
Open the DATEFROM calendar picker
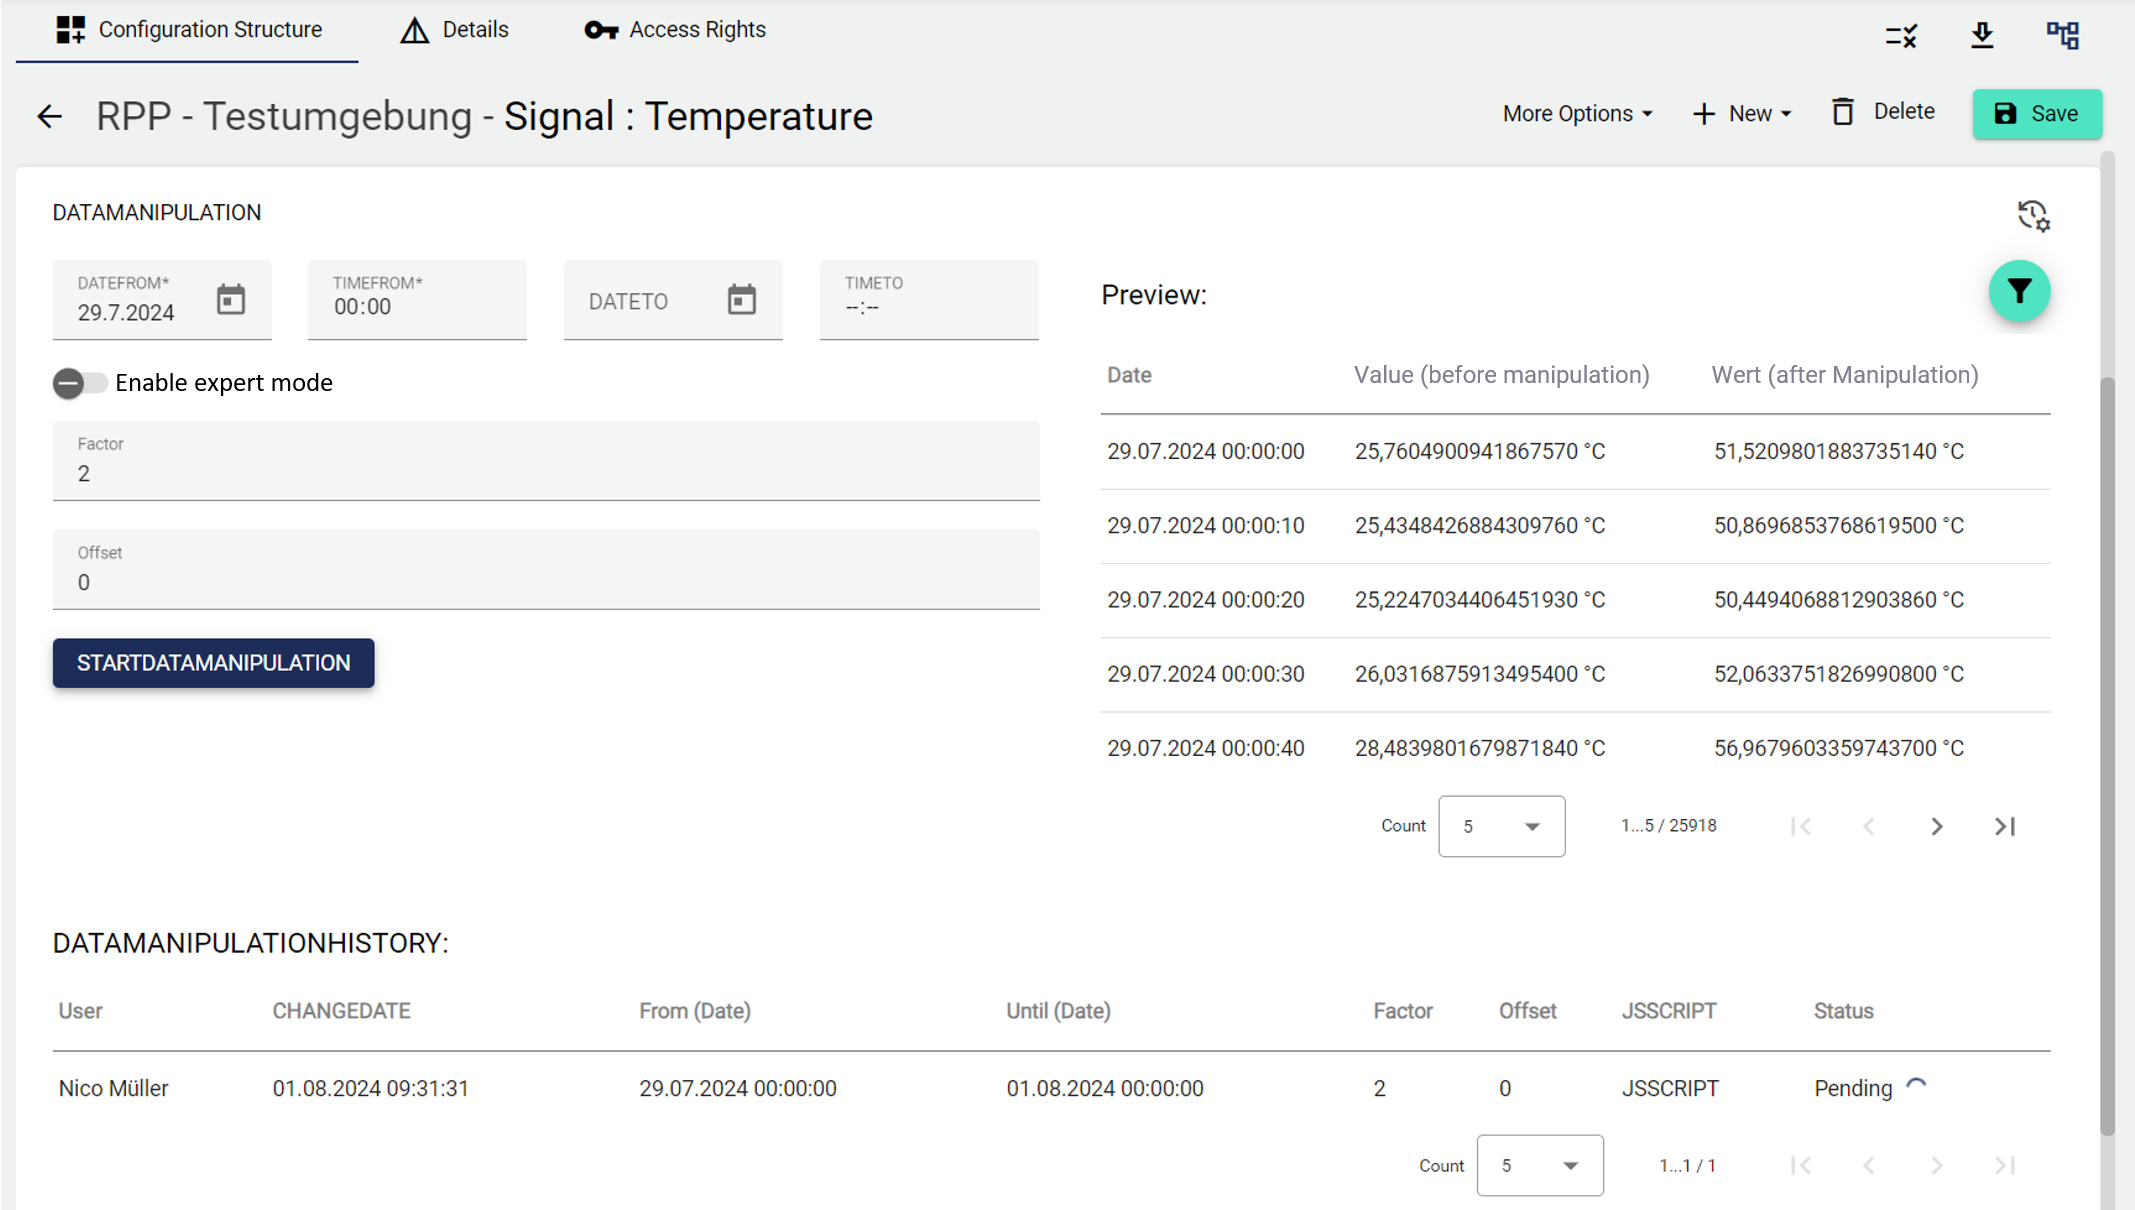(x=231, y=299)
